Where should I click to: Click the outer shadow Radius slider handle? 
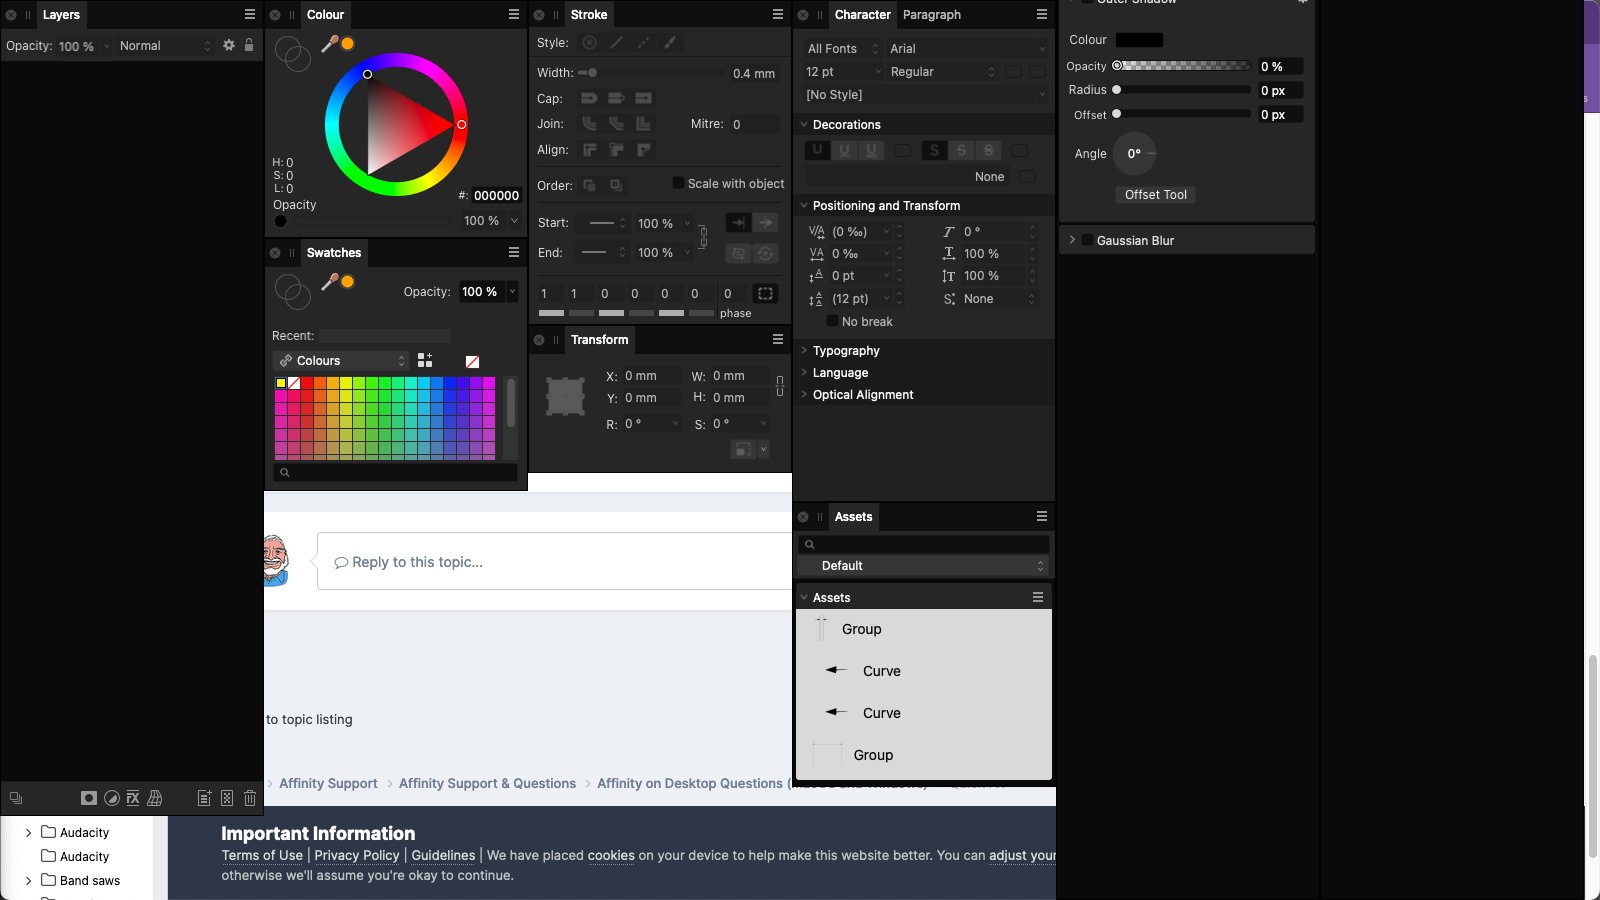pos(1117,90)
